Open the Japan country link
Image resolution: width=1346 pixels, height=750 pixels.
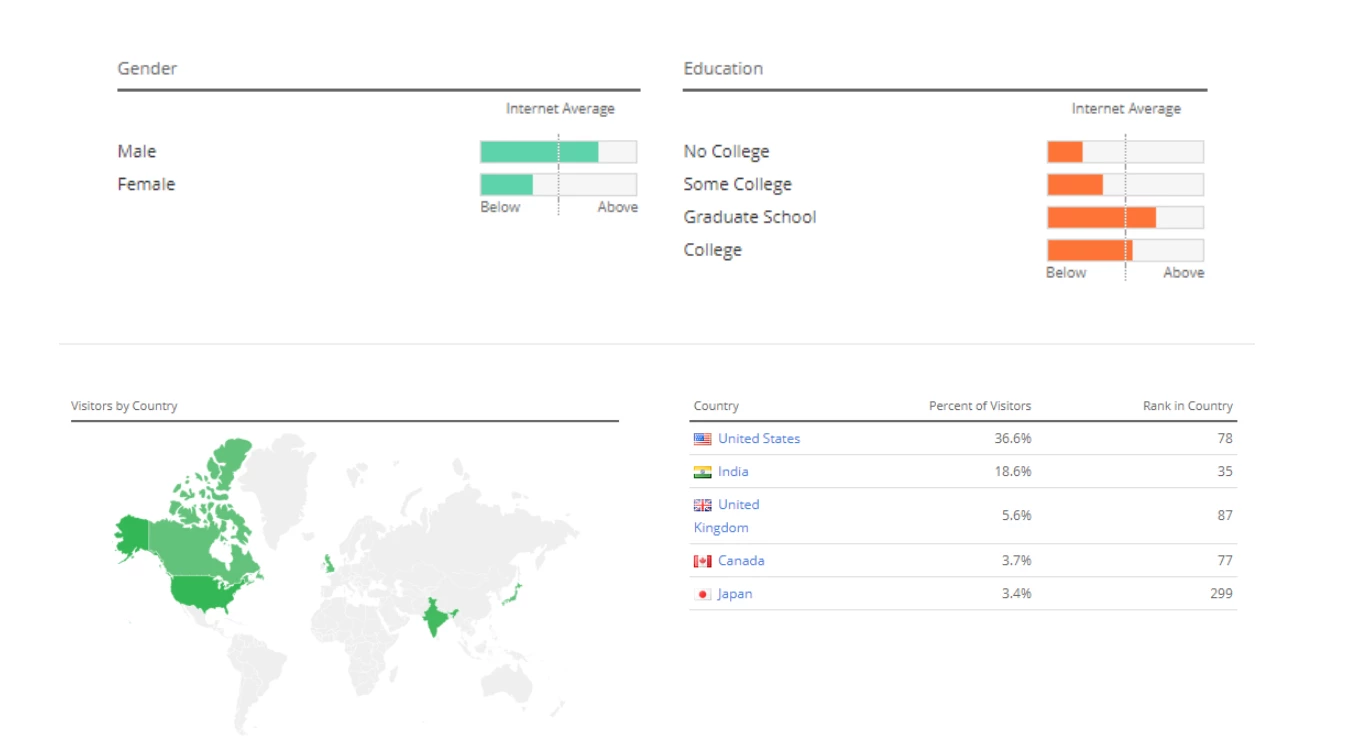tap(734, 594)
